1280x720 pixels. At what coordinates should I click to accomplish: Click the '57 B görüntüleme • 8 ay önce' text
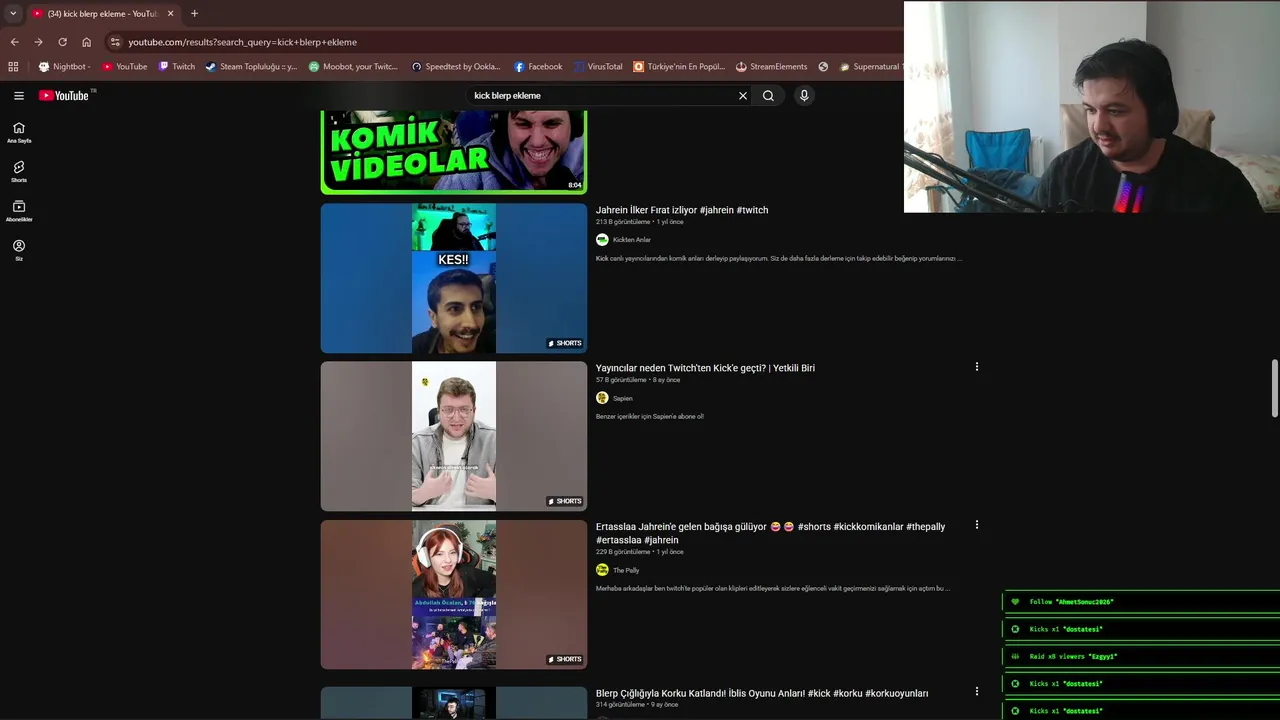point(638,380)
